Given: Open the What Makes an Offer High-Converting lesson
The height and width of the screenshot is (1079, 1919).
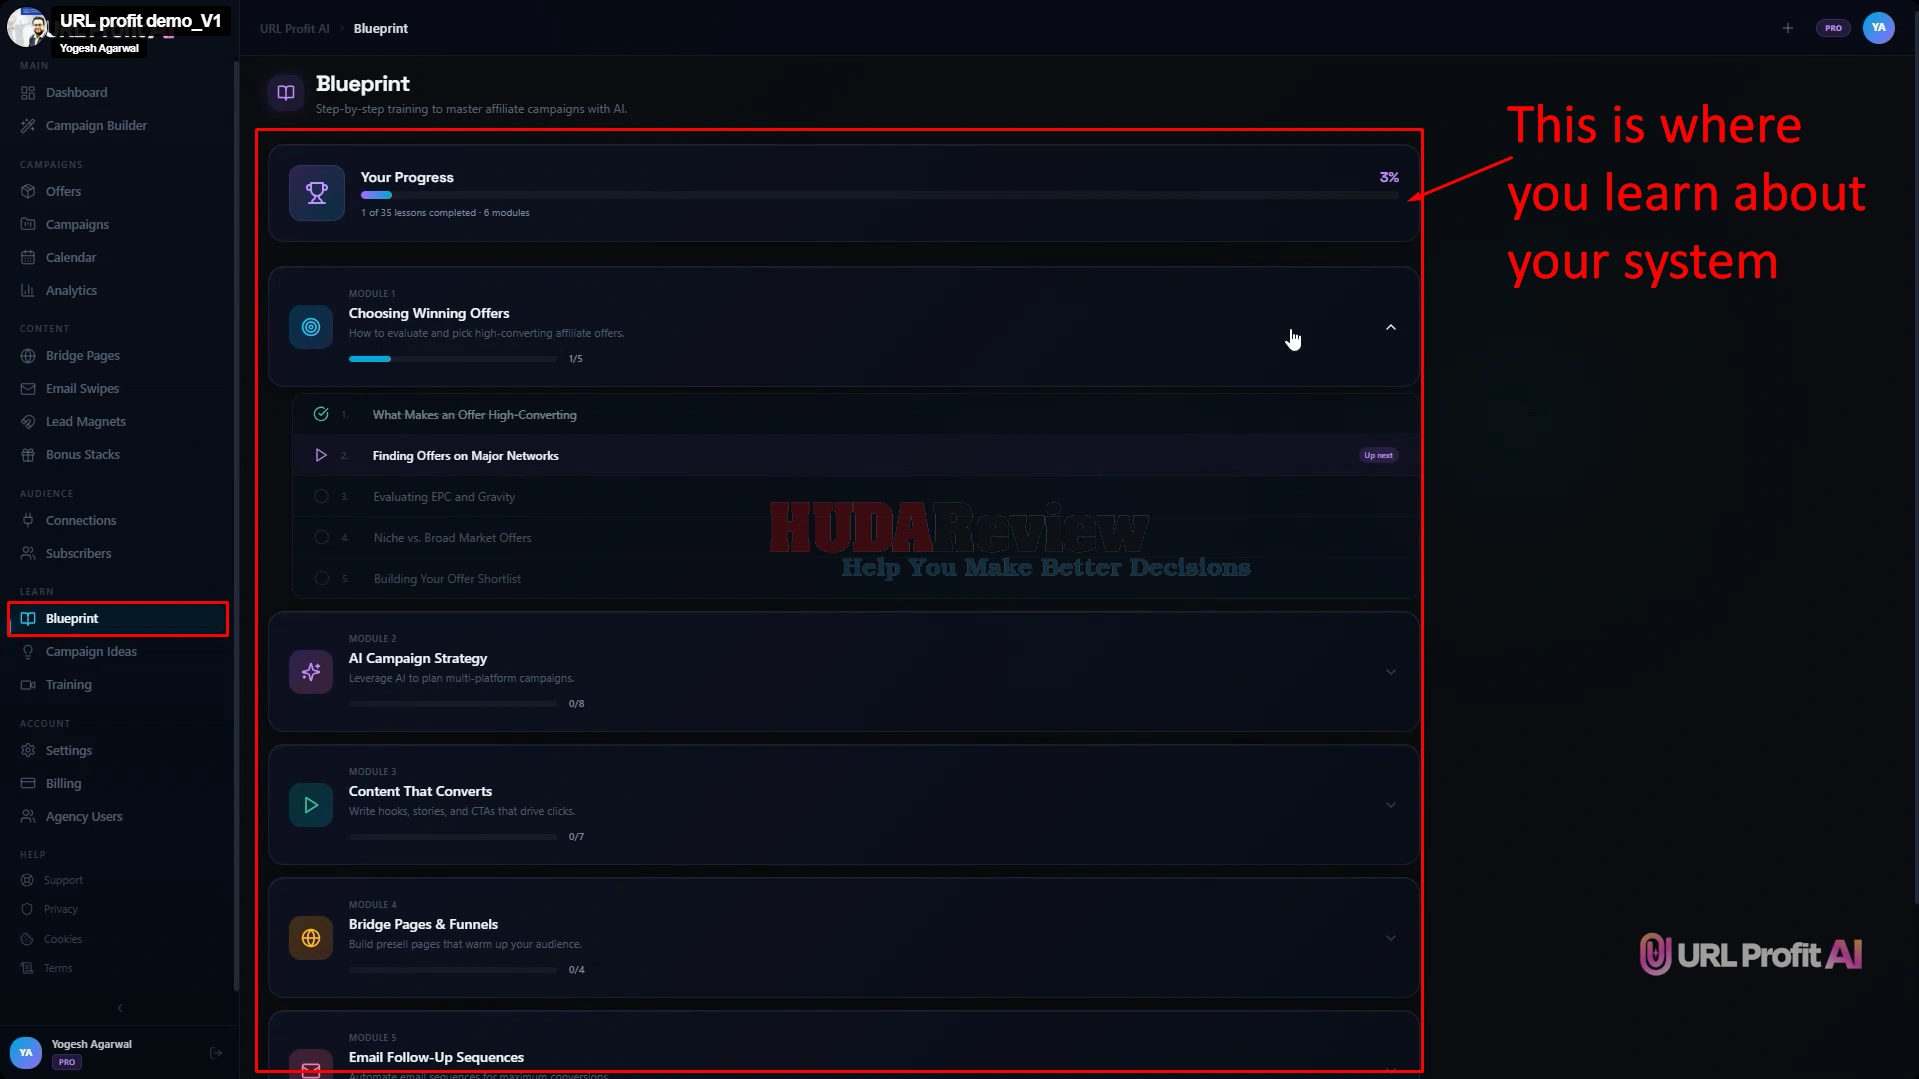Looking at the screenshot, I should point(474,414).
